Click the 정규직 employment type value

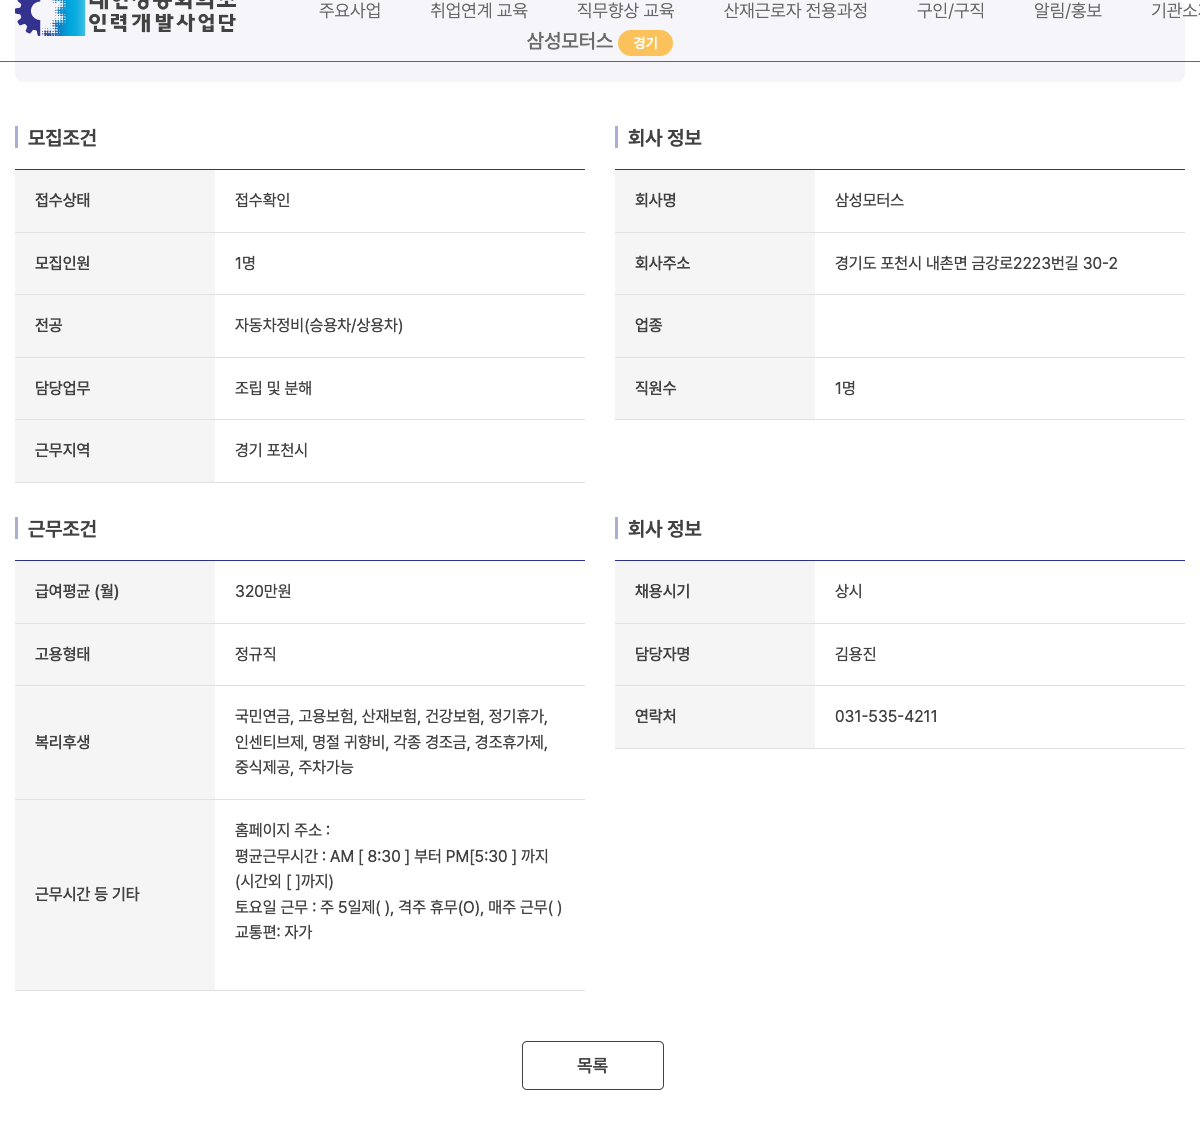coord(256,654)
